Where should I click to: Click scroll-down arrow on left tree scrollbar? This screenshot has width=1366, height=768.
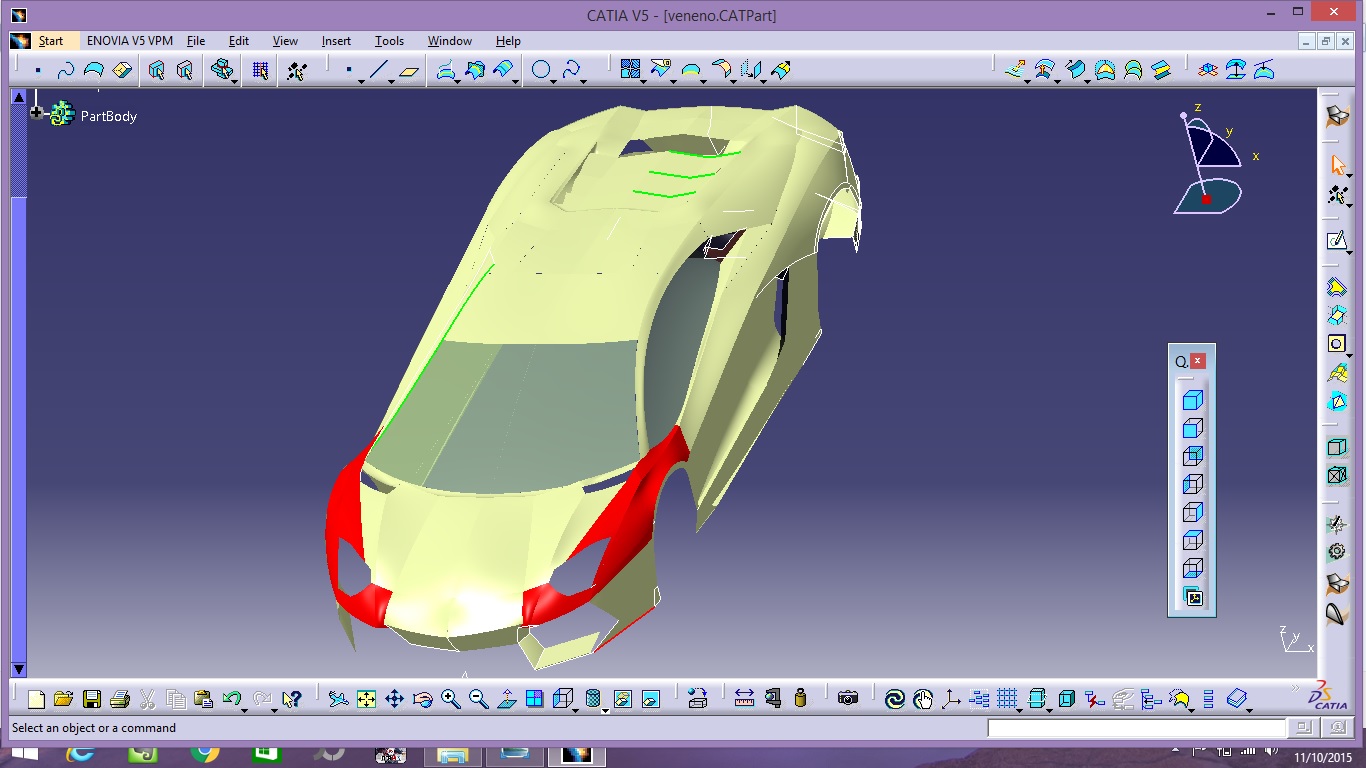point(18,669)
